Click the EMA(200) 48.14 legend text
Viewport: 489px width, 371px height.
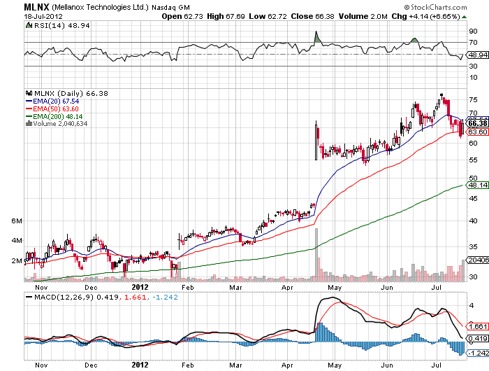pos(58,116)
